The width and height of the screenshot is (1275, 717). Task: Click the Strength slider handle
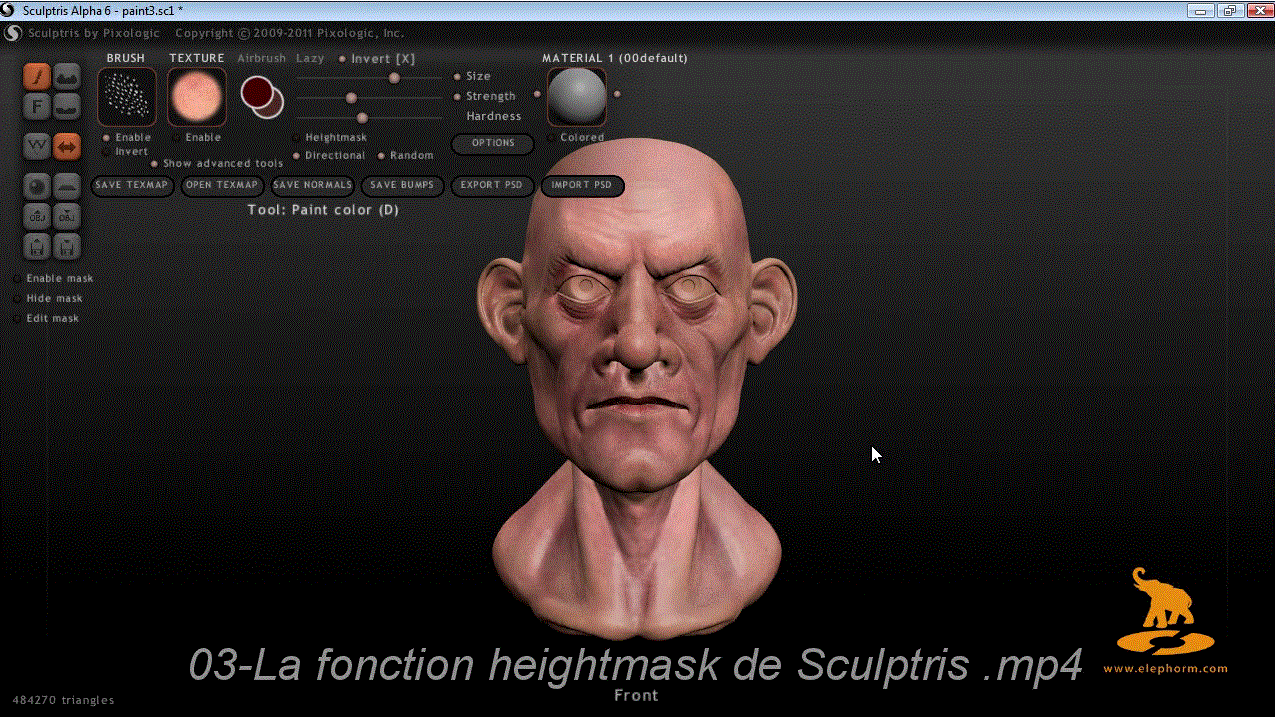coord(351,97)
